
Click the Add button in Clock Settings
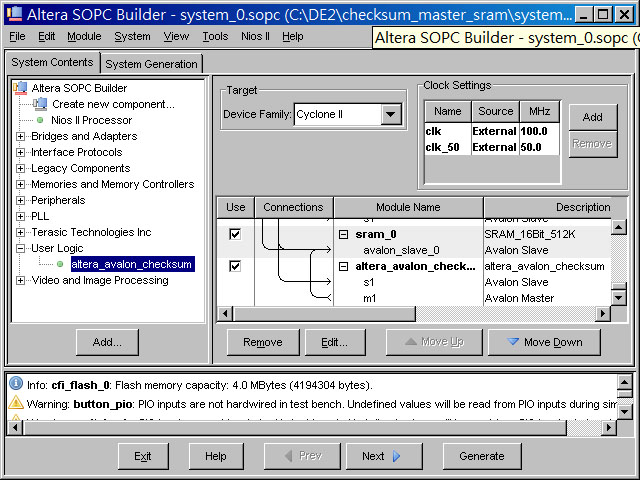click(x=593, y=117)
